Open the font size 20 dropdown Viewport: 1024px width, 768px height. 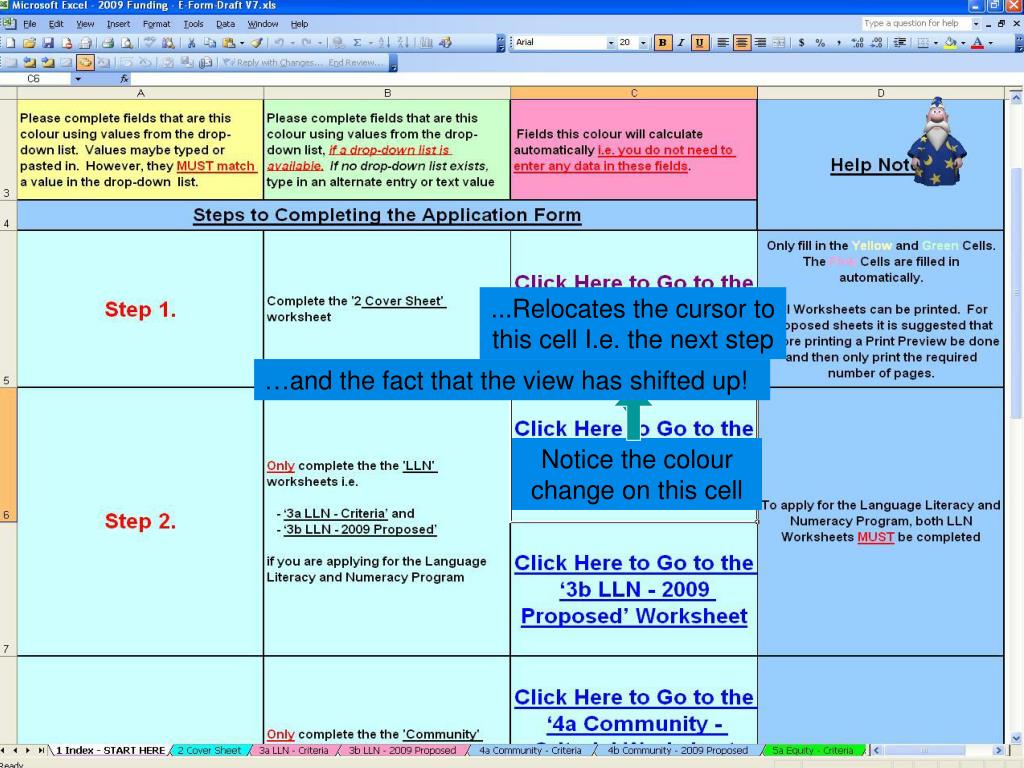click(643, 42)
